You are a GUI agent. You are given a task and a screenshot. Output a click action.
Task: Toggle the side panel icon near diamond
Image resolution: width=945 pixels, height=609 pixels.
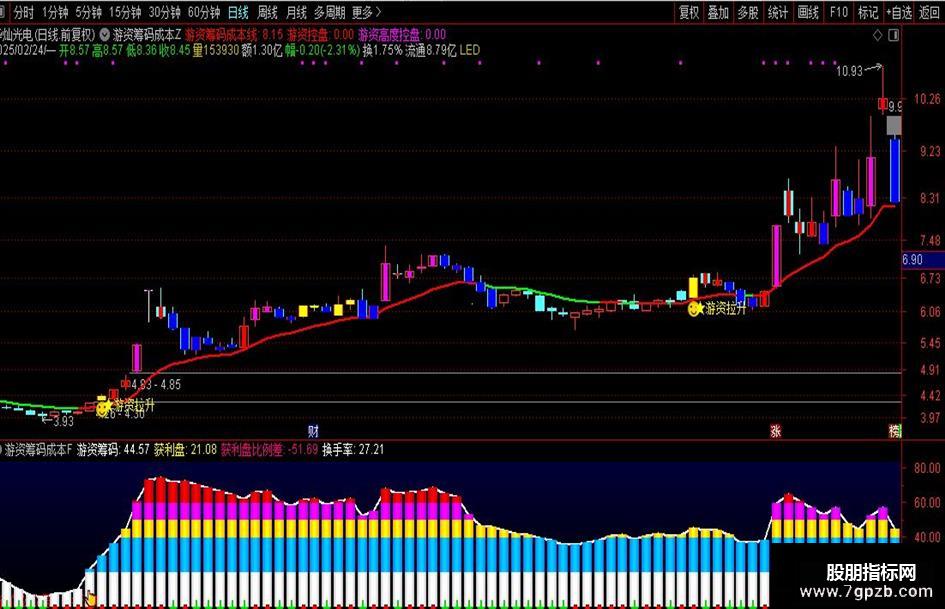click(894, 36)
